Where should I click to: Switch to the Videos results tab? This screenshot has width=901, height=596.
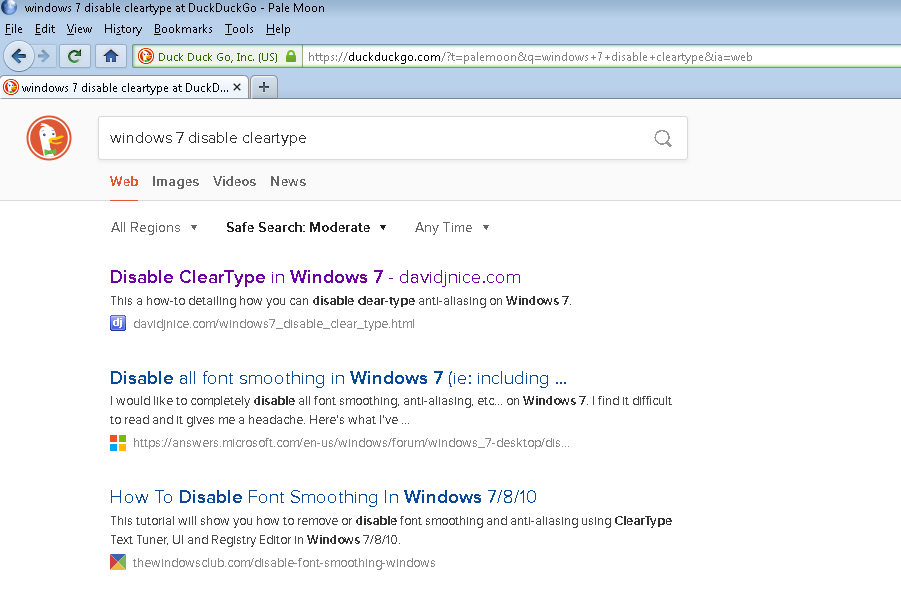234,181
